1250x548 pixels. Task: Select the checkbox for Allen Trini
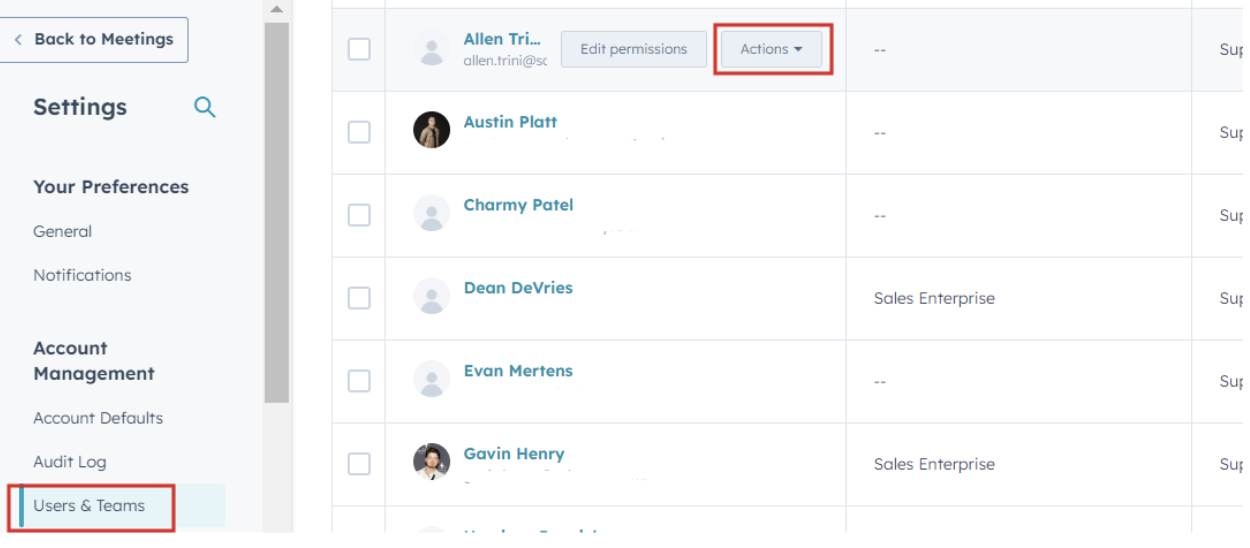[x=359, y=49]
